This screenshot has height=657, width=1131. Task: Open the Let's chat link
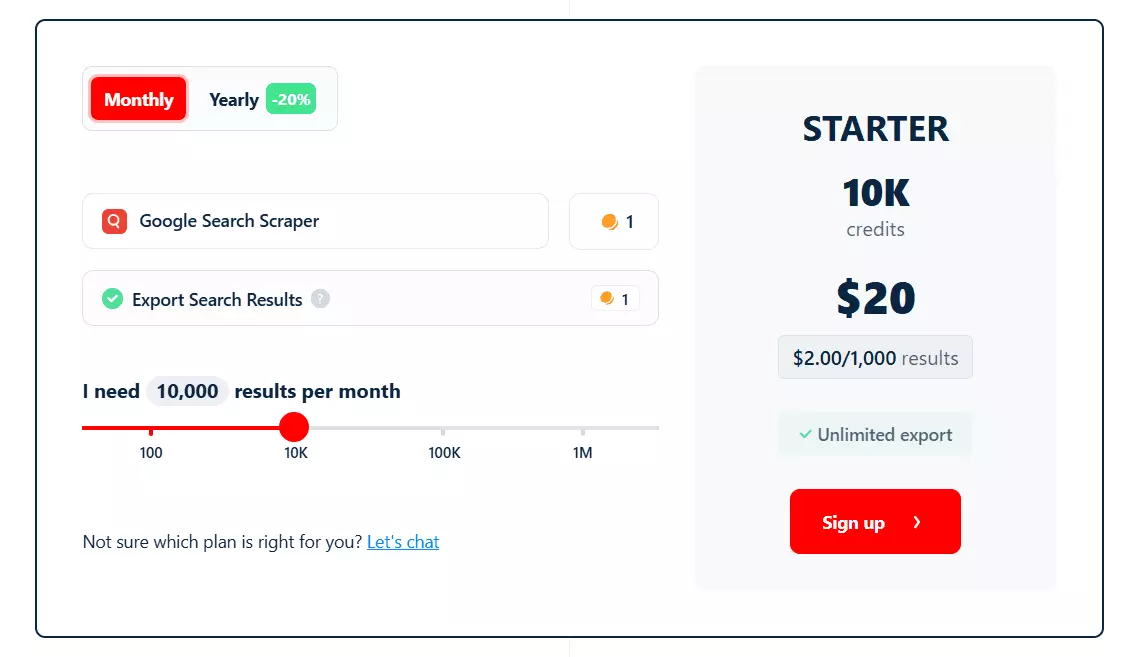pos(403,541)
